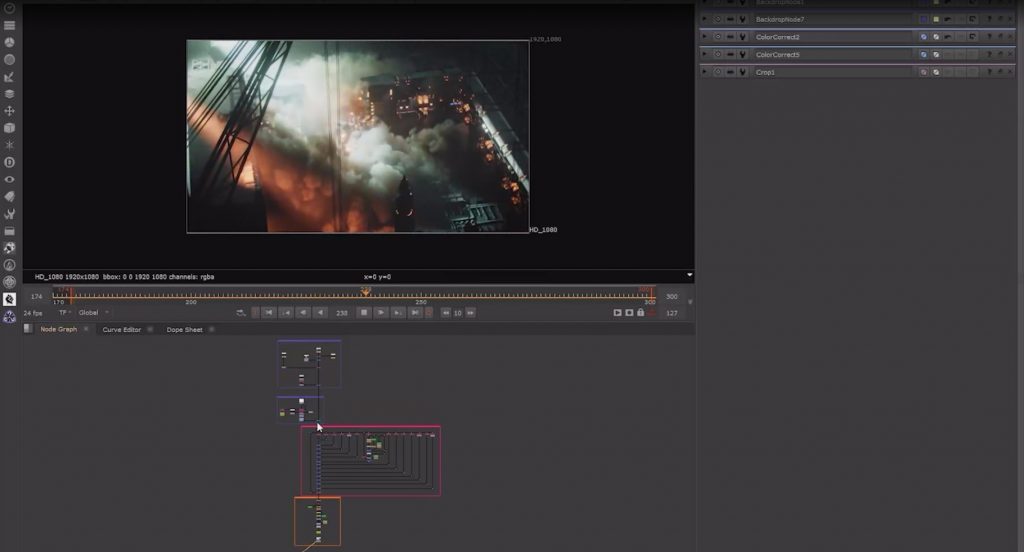The image size is (1024, 552).
Task: Click the pane layout icon beside Node Graph
Action: [27, 329]
